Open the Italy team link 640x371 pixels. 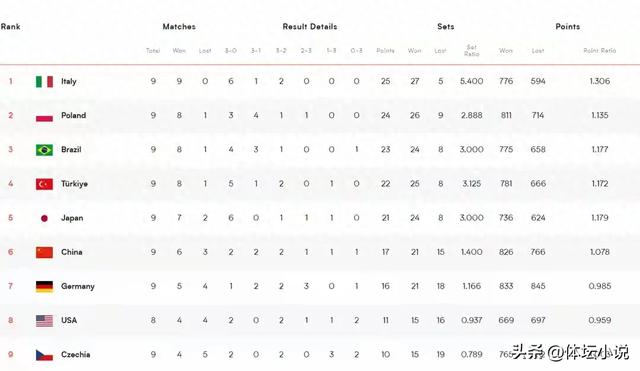(x=69, y=81)
